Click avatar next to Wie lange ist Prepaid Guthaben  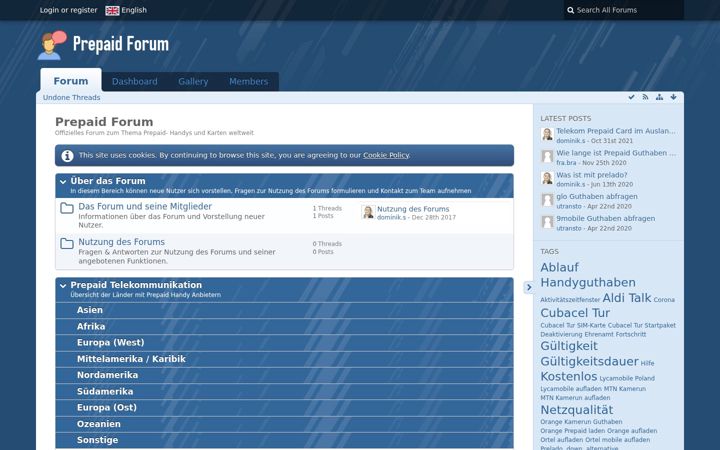547,157
